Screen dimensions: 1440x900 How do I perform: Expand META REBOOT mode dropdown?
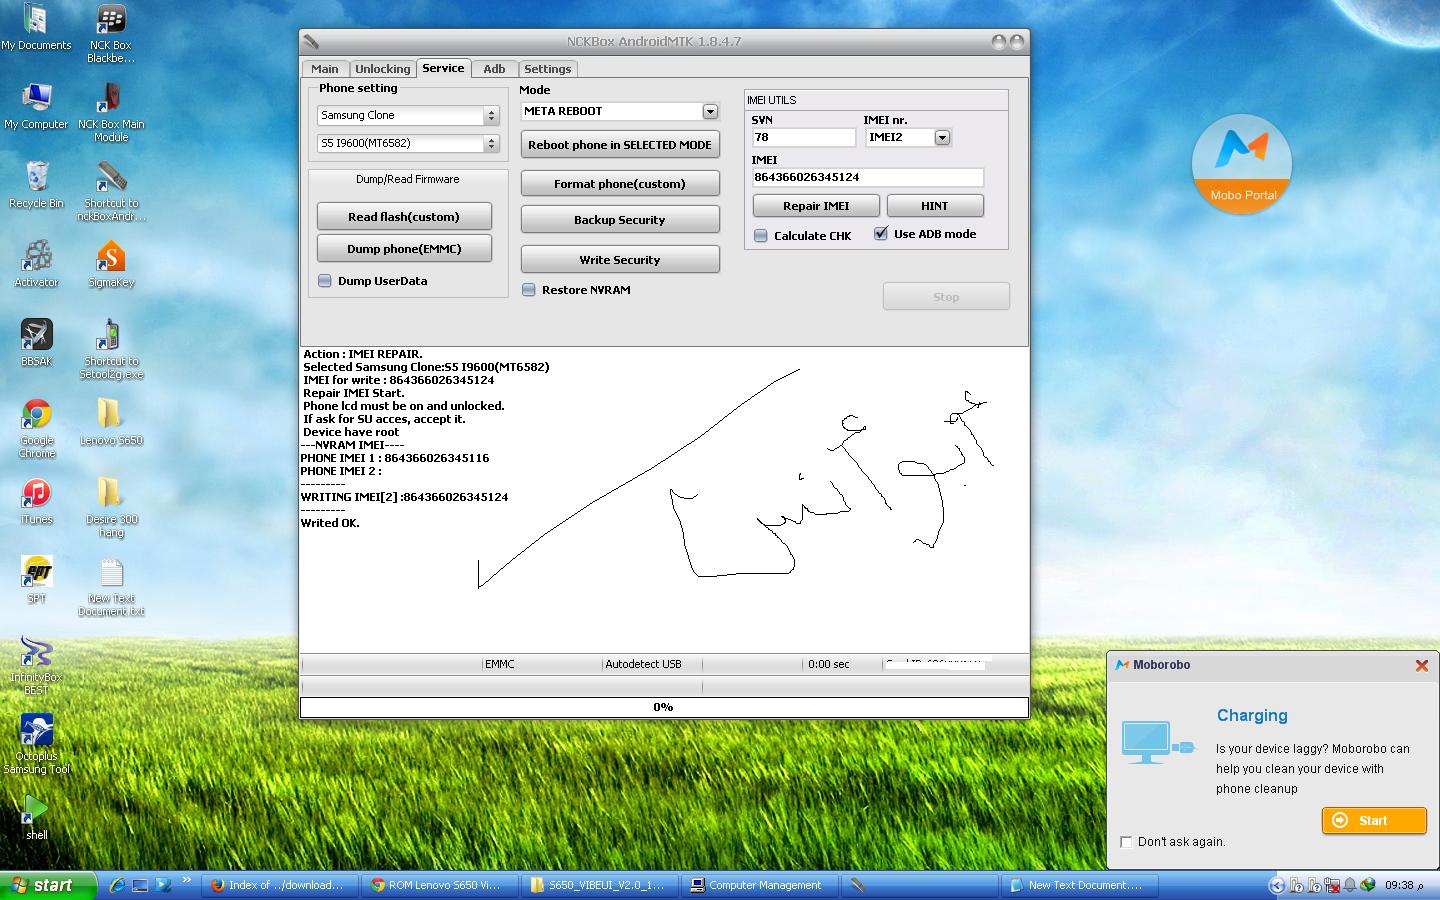[710, 111]
